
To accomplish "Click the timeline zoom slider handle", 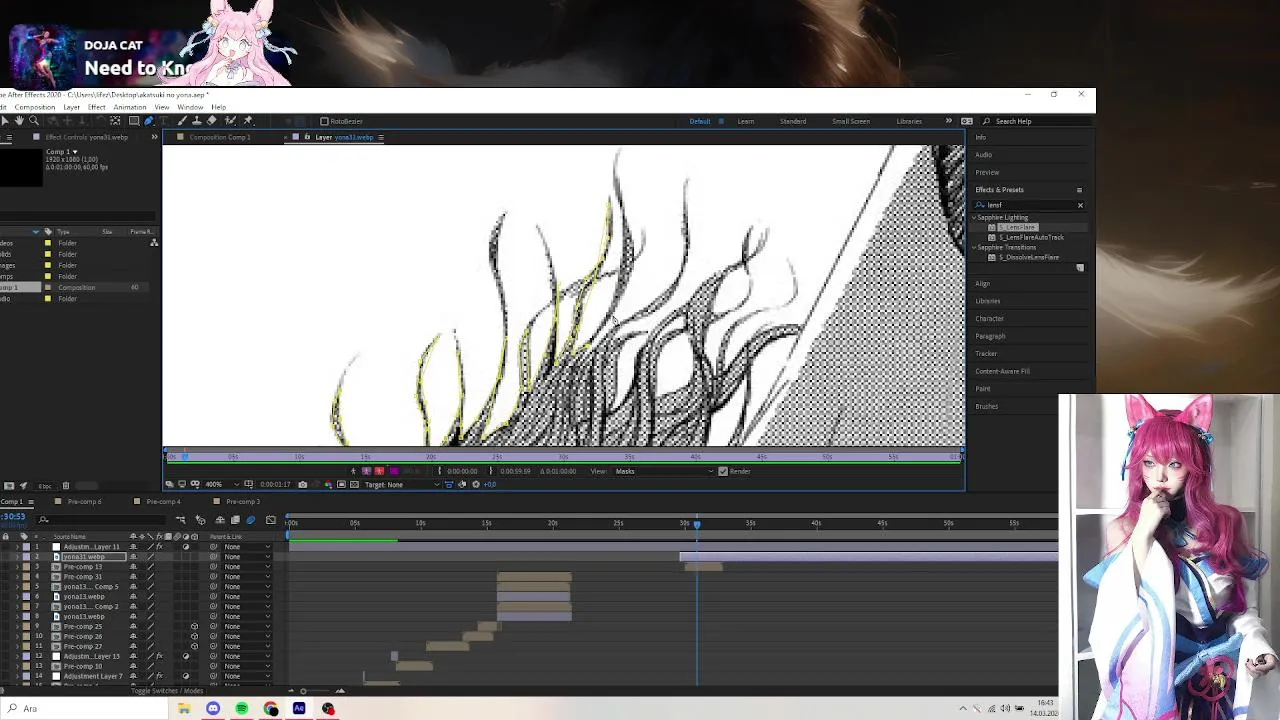I will coord(303,690).
